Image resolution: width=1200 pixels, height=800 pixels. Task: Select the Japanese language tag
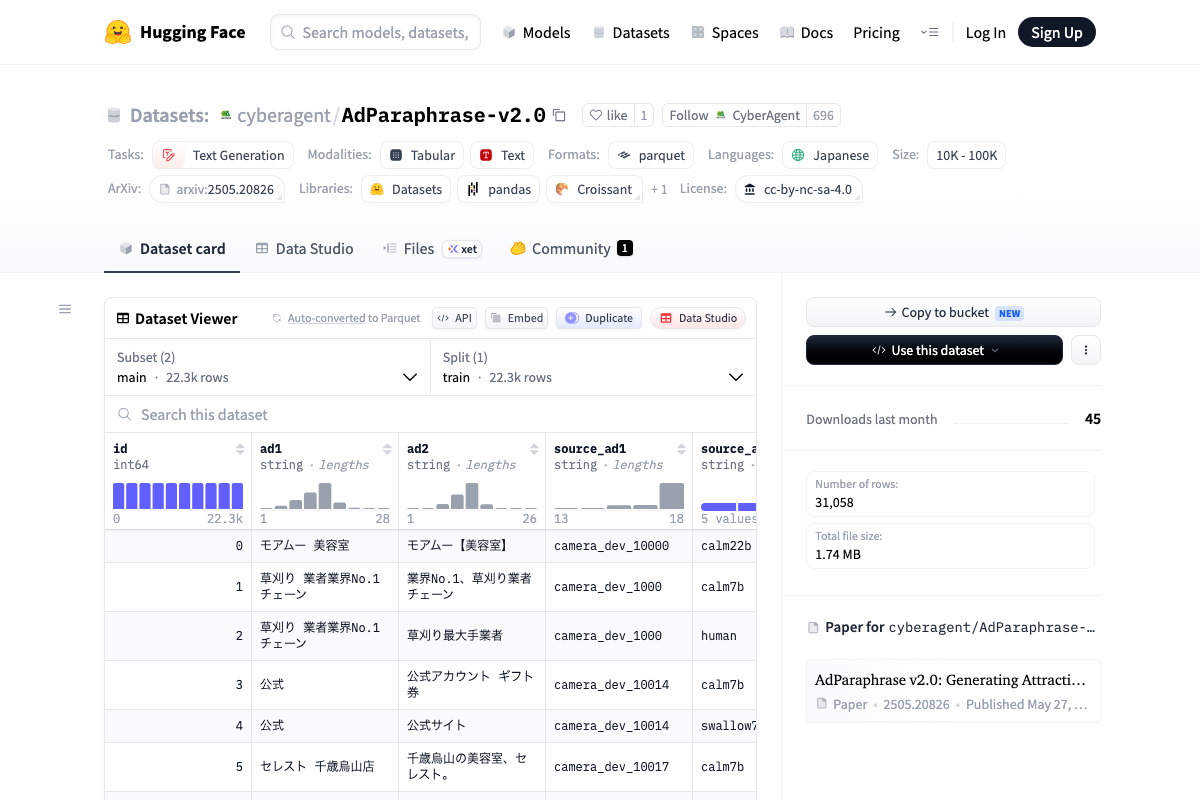point(830,155)
